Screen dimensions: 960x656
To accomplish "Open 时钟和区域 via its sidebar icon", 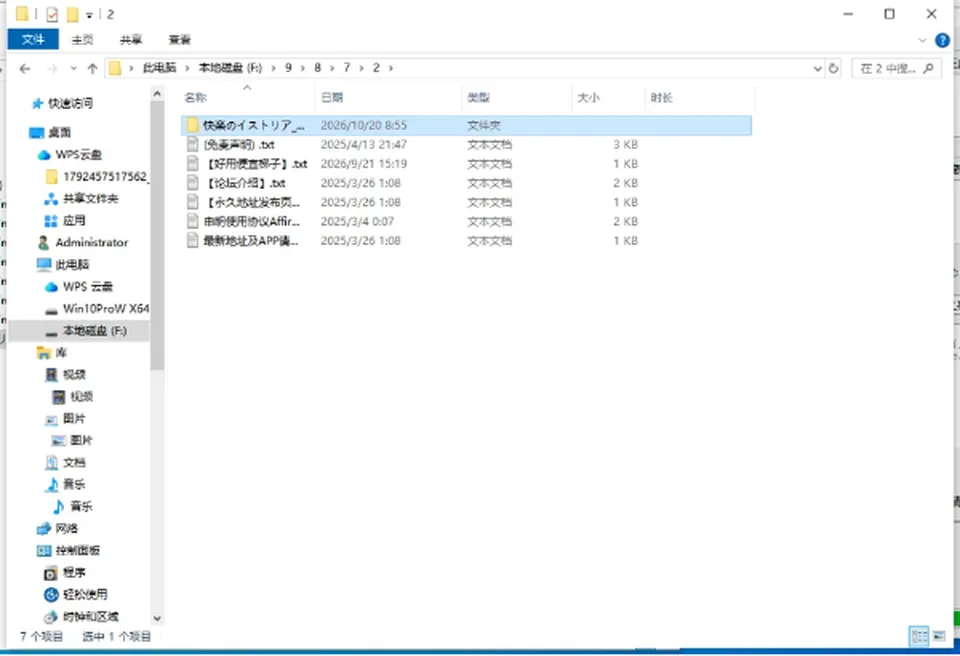I will coord(51,617).
